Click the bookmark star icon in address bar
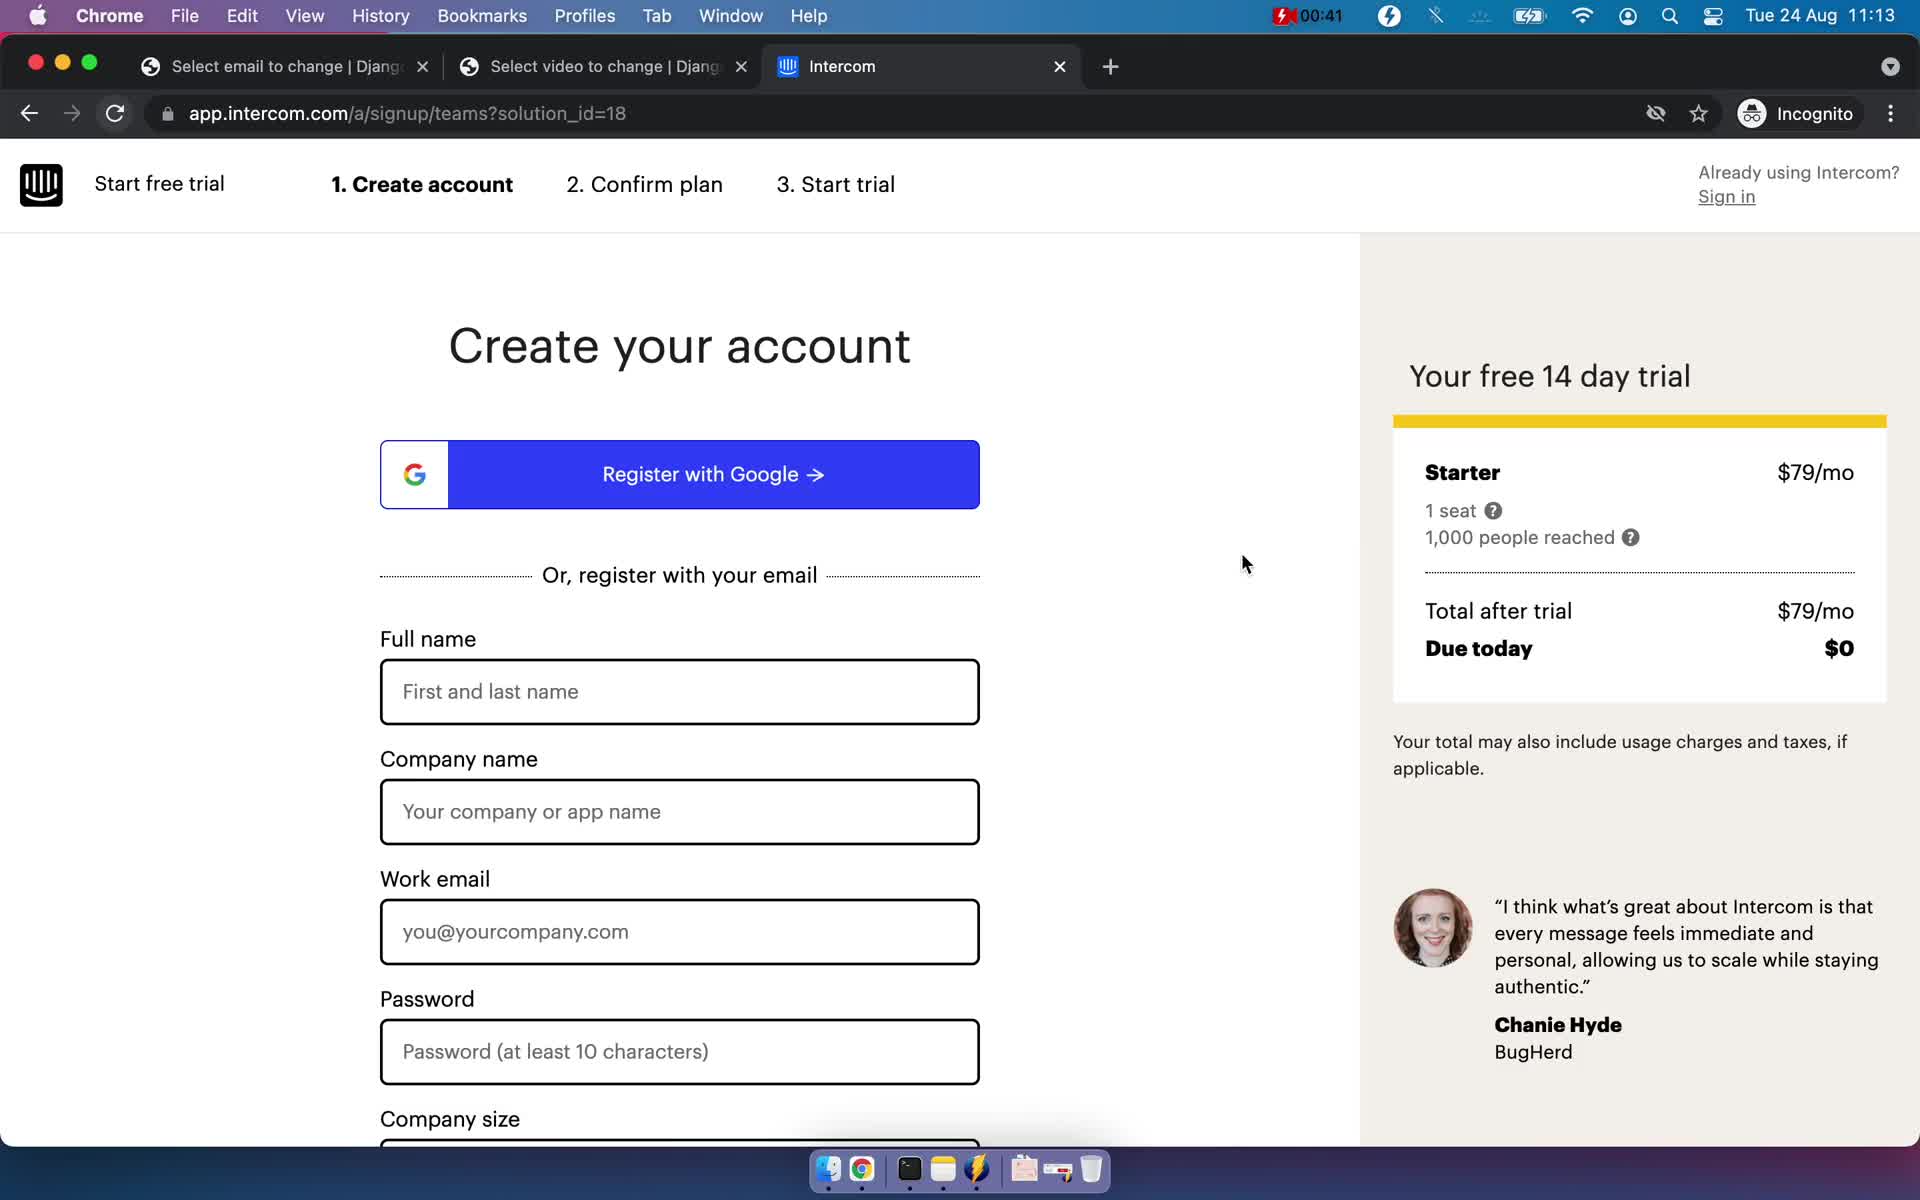This screenshot has height=1200, width=1920. coord(1699,113)
